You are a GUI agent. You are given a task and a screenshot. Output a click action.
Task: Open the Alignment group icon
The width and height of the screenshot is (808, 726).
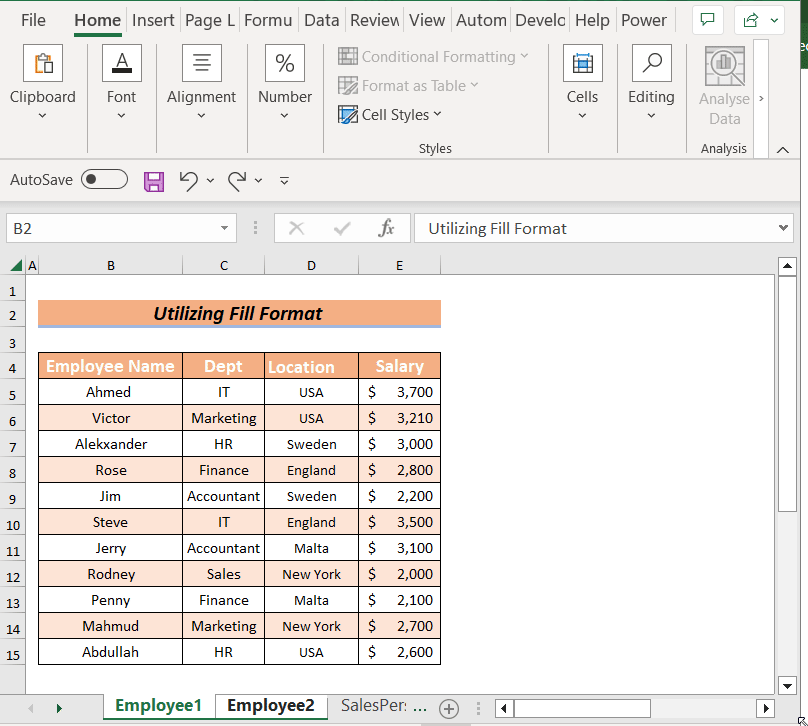click(201, 64)
